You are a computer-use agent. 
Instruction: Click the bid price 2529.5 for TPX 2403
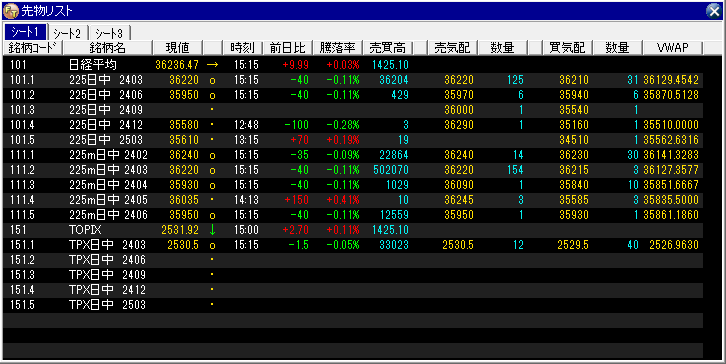pyautogui.click(x=573, y=245)
